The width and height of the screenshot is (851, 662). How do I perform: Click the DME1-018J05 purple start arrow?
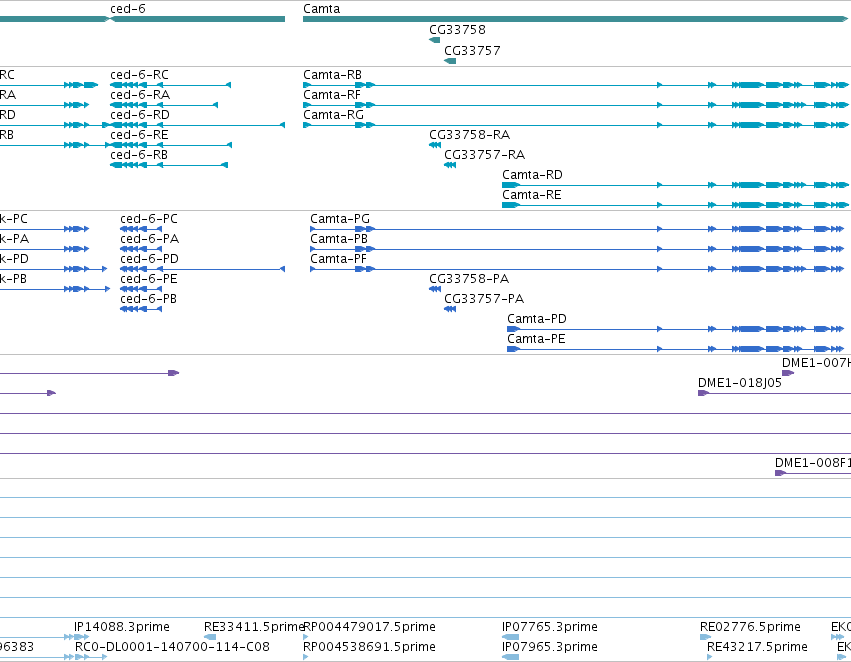pos(703,393)
